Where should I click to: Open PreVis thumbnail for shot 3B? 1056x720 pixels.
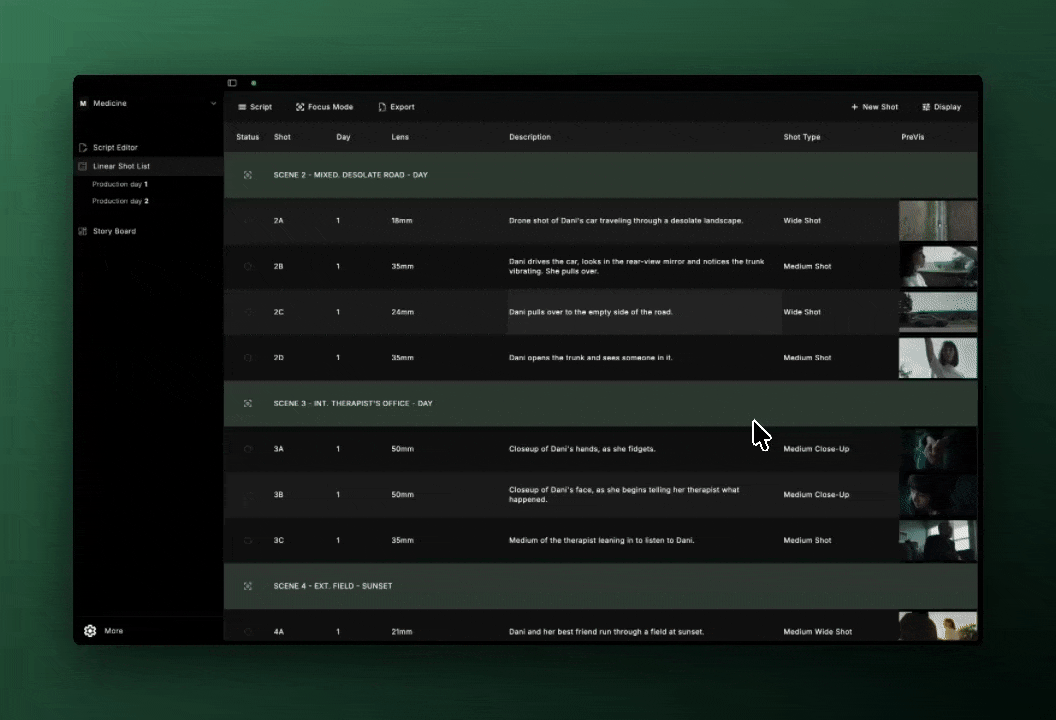coord(937,494)
